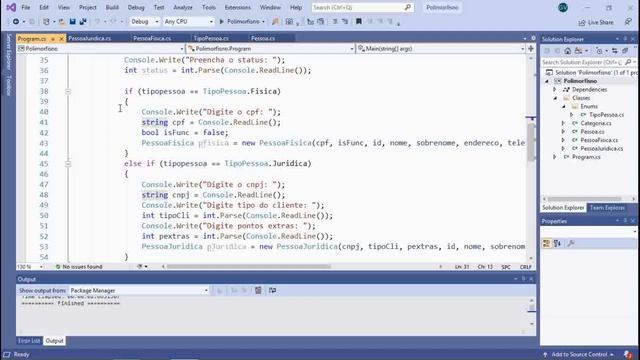Pin the Program.cs tab
This screenshot has height=360, width=640.
(x=53, y=39)
